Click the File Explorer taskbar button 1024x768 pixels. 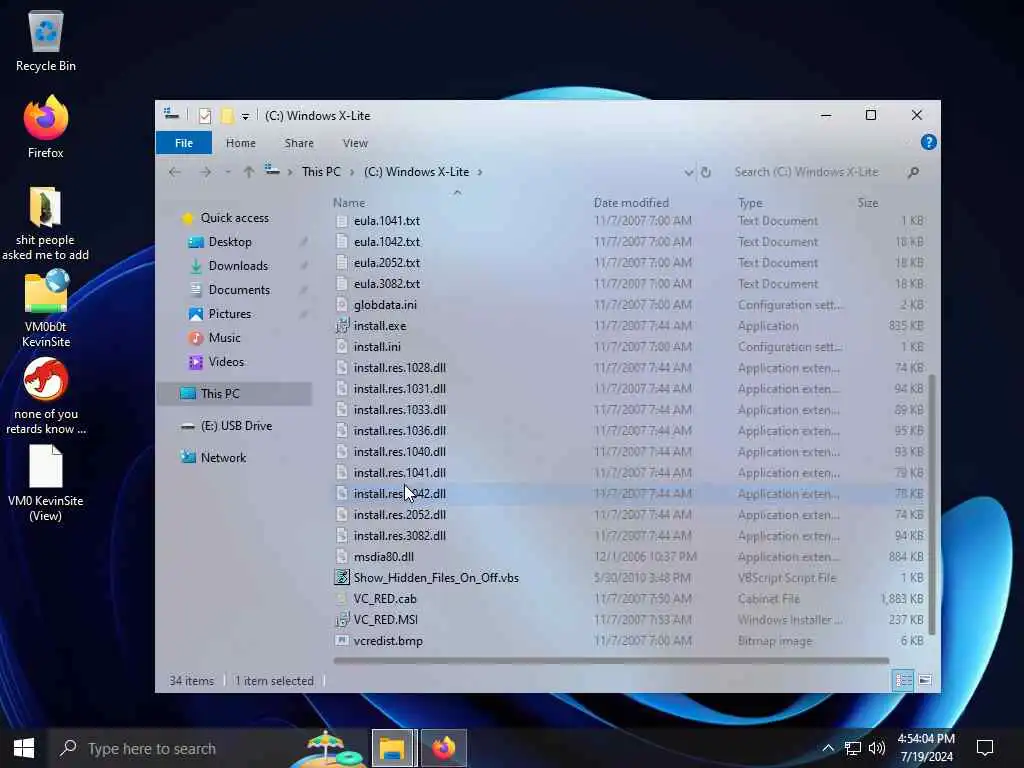tap(394, 748)
